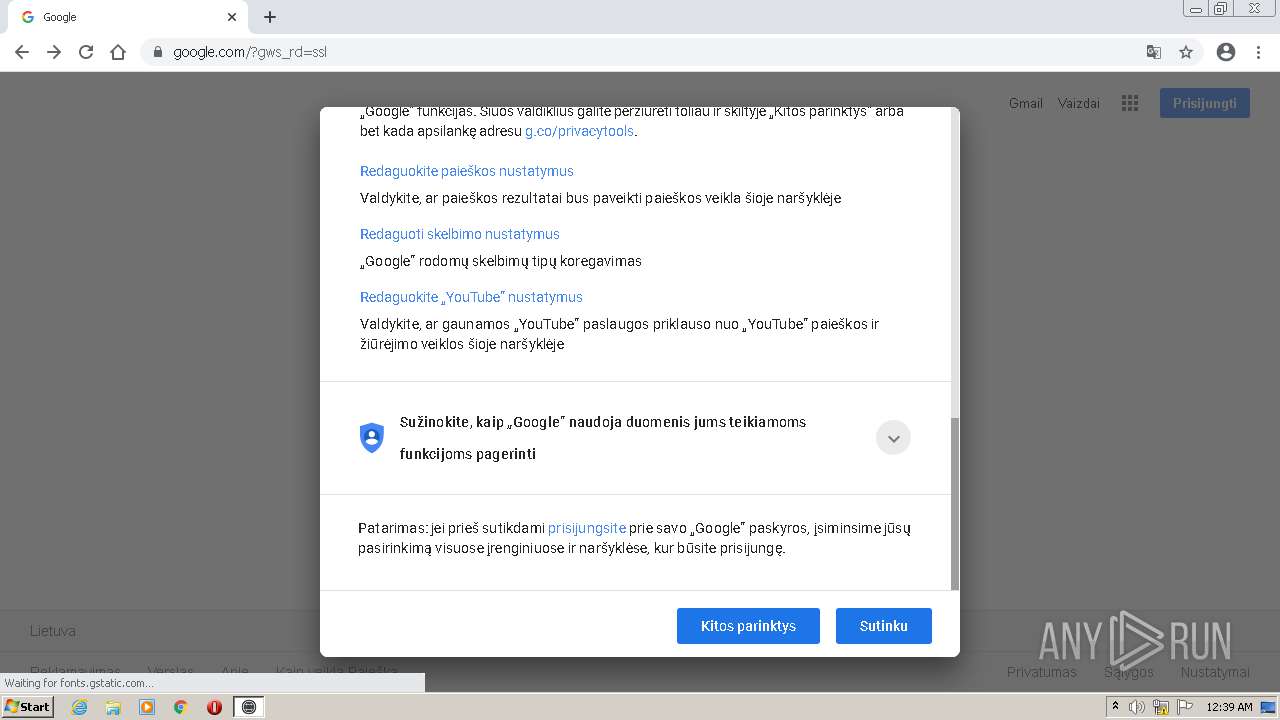Click the consent dialog scrollbar thumb
Image resolution: width=1280 pixels, height=720 pixels.
pyautogui.click(x=954, y=504)
